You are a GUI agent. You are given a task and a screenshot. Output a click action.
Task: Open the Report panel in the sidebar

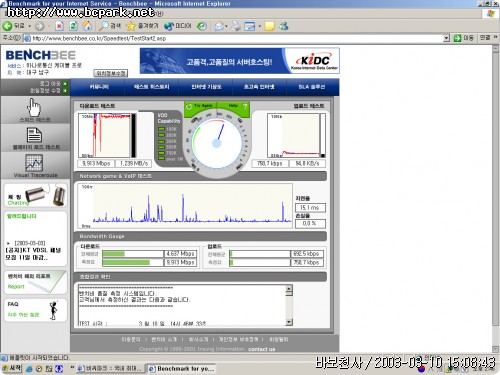pos(35,282)
